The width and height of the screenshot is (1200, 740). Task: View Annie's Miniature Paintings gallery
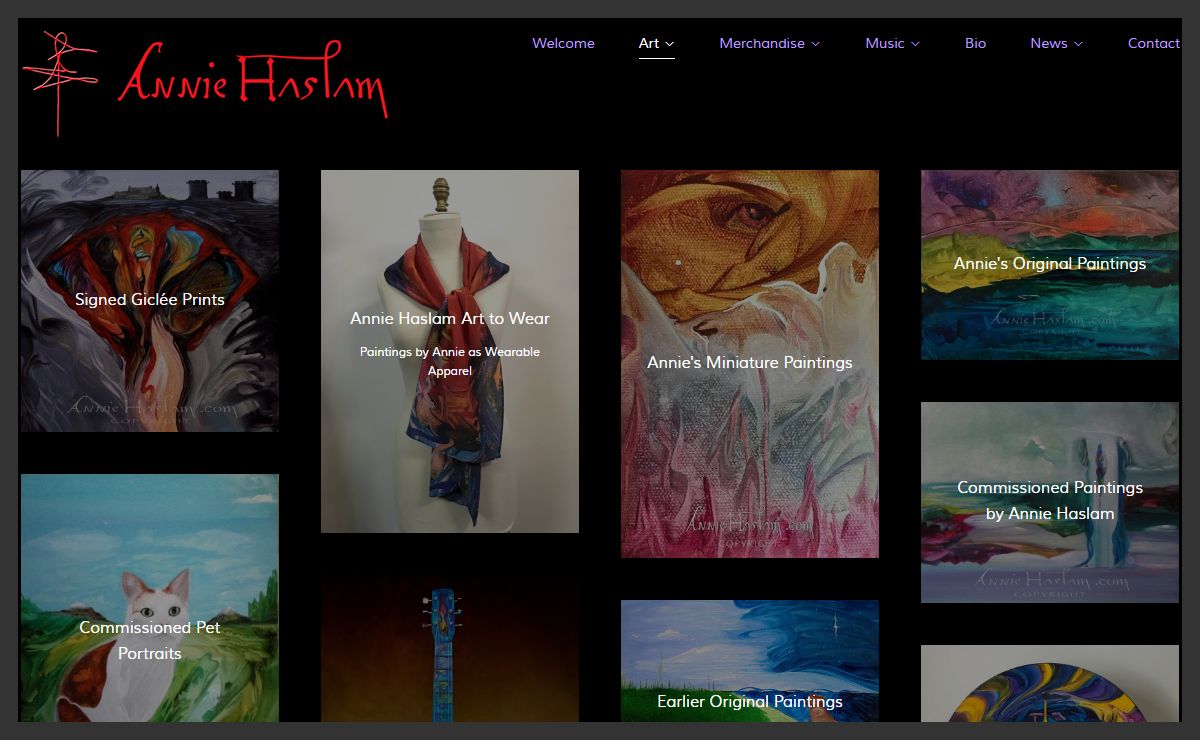[750, 363]
